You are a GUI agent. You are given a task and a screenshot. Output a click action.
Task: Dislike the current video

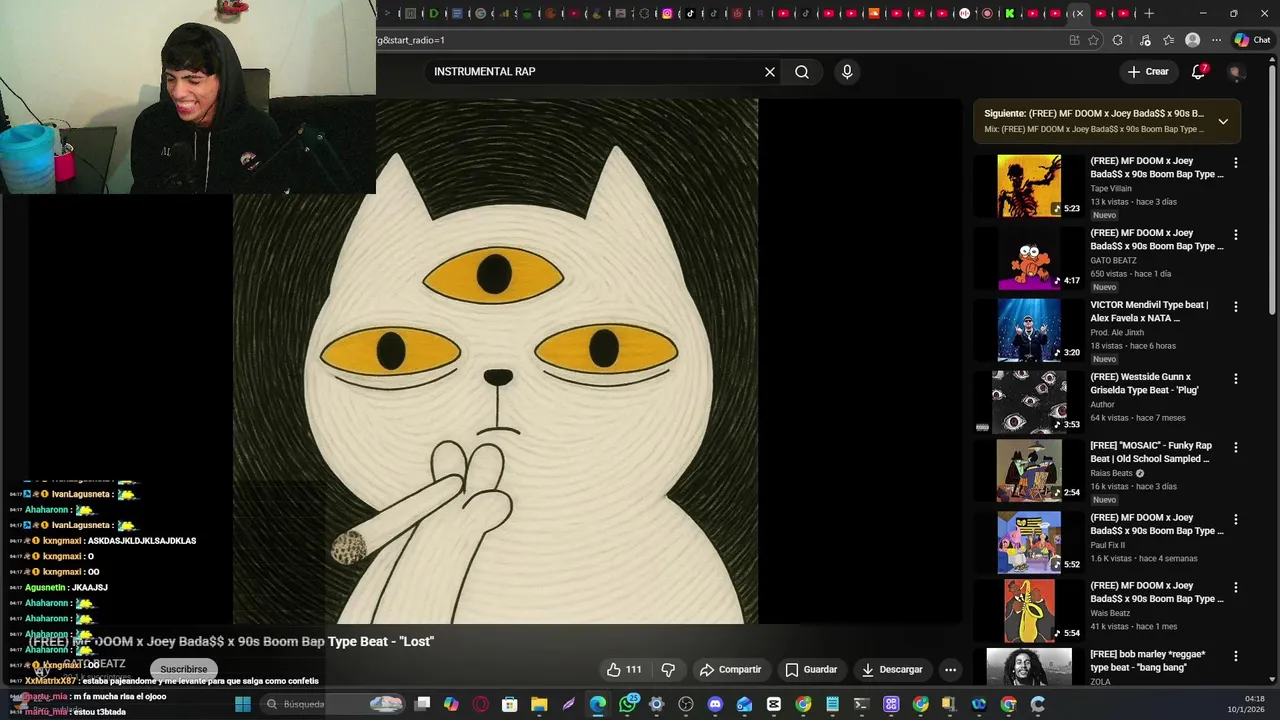(668, 670)
